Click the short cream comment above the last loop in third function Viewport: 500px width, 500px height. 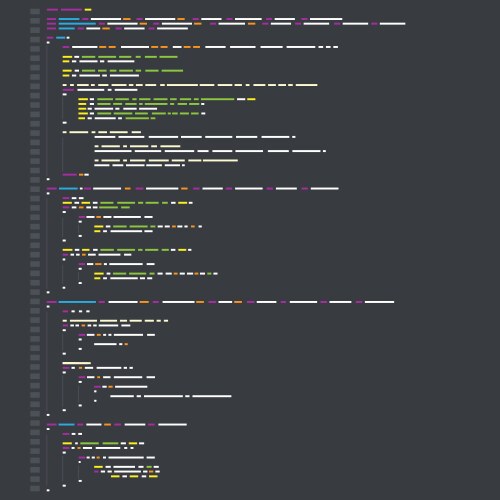(x=77, y=363)
